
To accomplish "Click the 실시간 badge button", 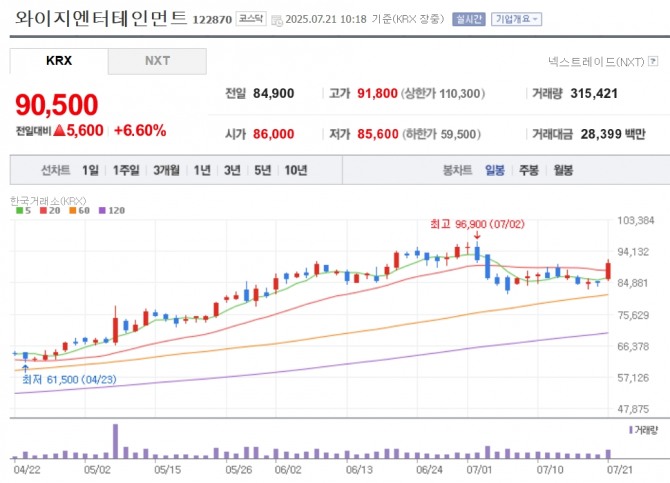I will coord(469,19).
